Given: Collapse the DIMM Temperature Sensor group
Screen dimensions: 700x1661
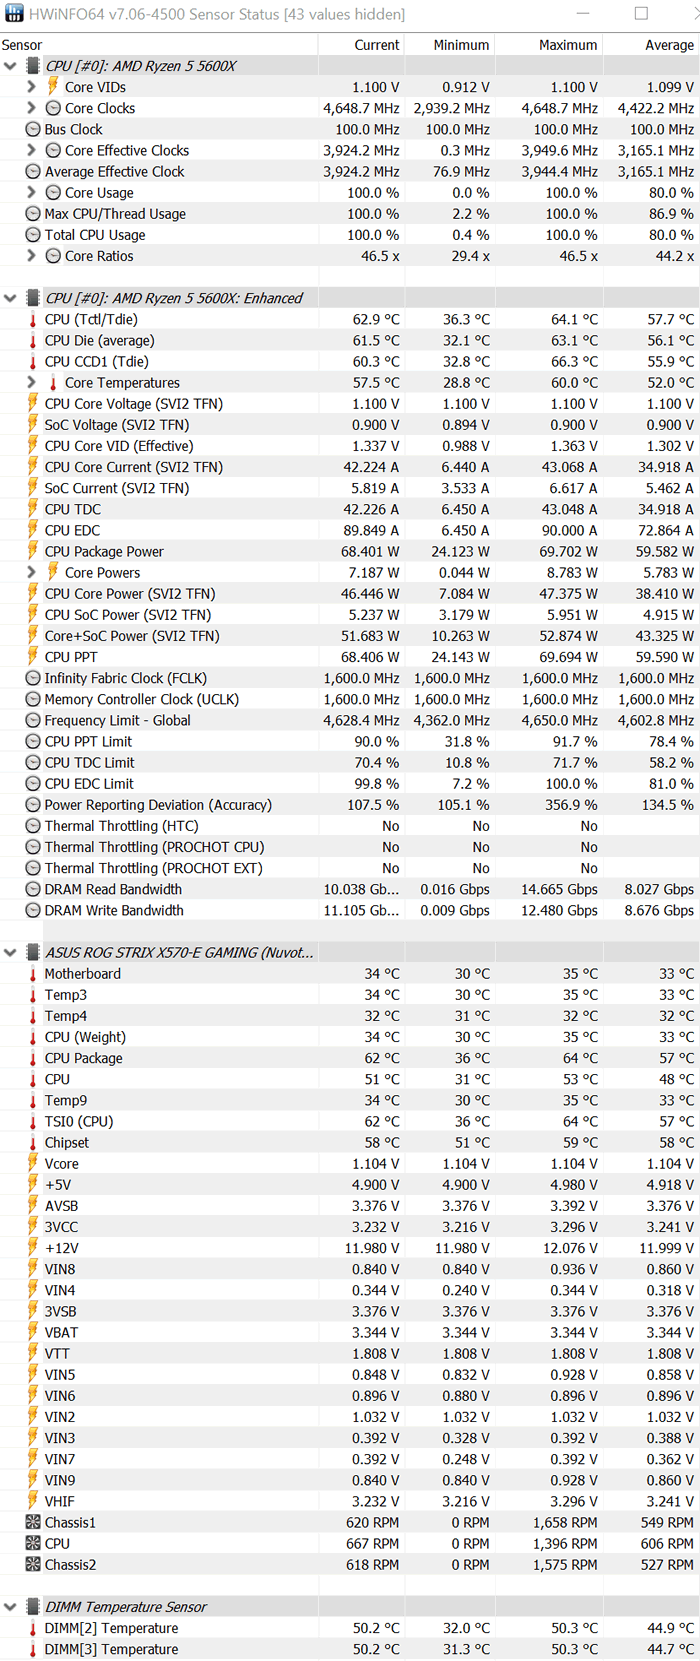Looking at the screenshot, I should tap(11, 1607).
